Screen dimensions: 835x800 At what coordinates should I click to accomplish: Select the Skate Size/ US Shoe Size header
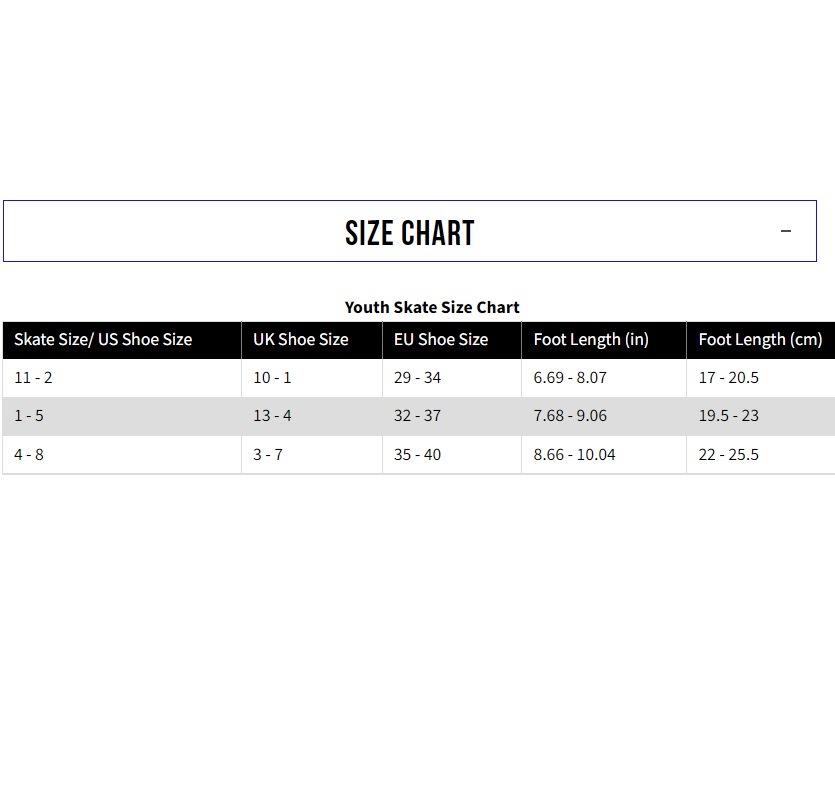[103, 339]
